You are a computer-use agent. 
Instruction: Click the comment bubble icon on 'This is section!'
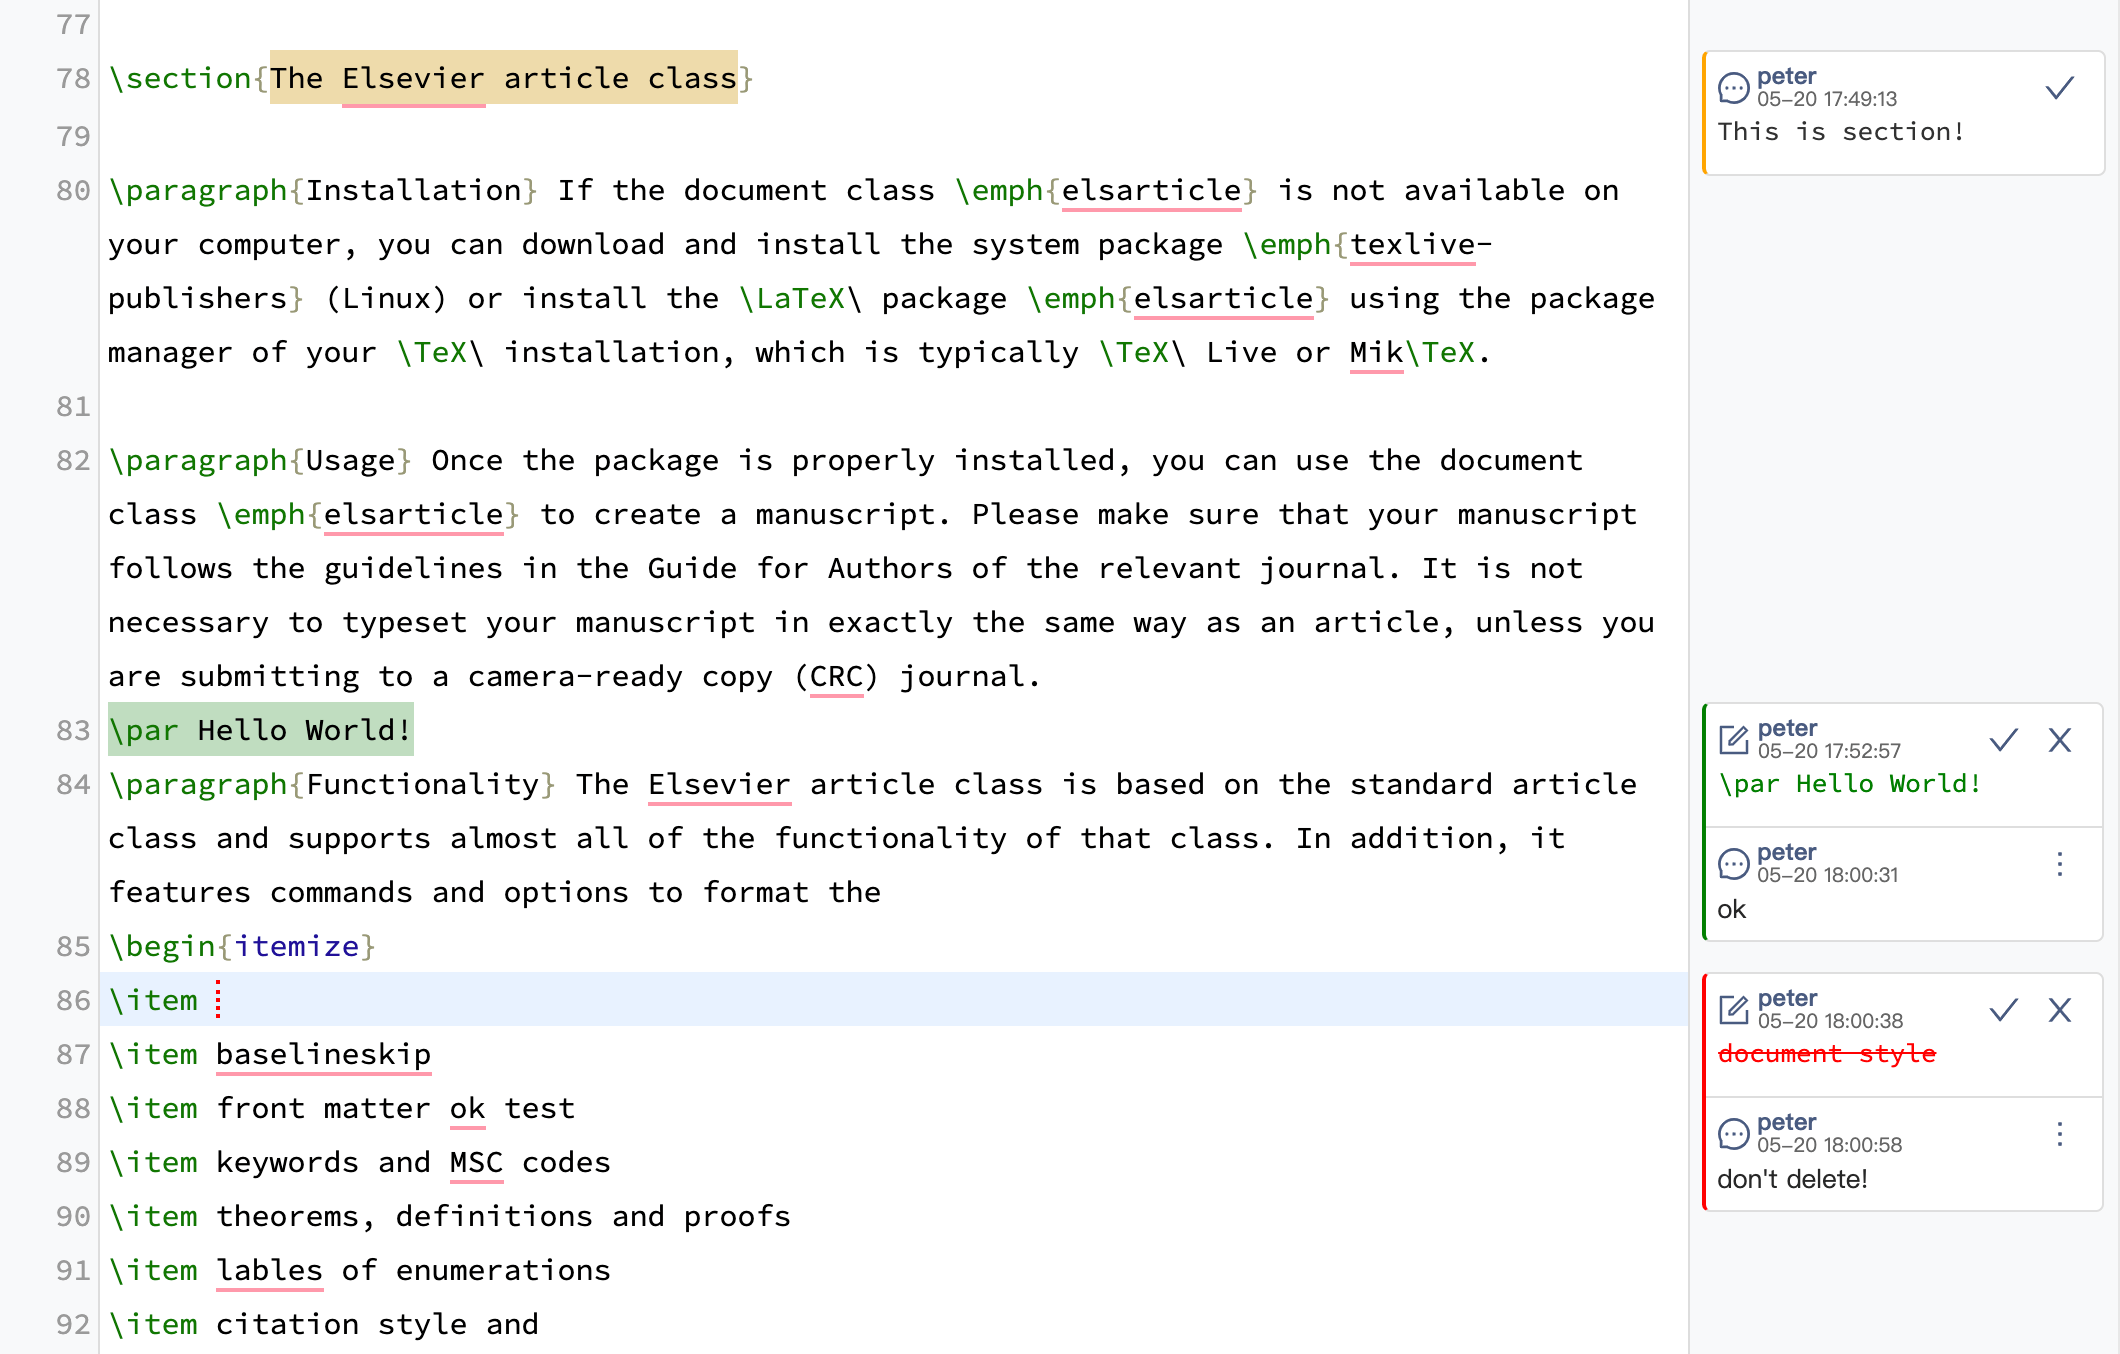pos(1733,88)
